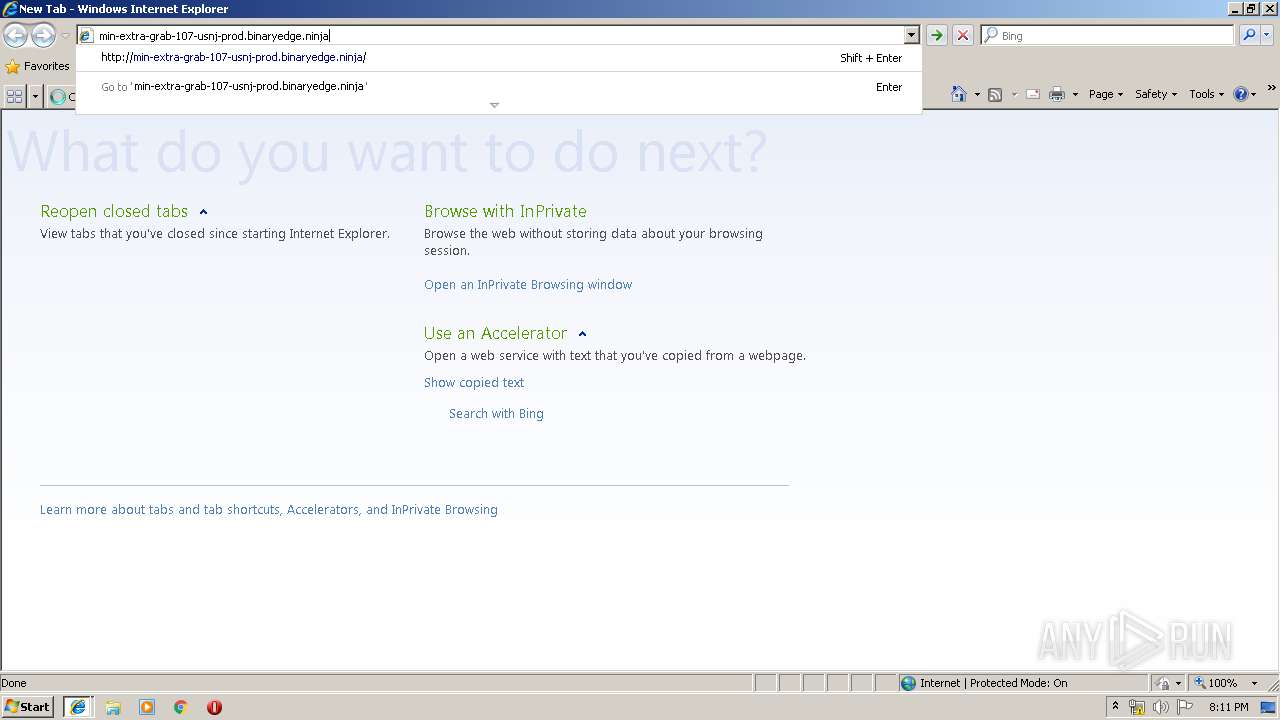Click the Use an Accelerator heading
1280x720 pixels.
pos(495,333)
